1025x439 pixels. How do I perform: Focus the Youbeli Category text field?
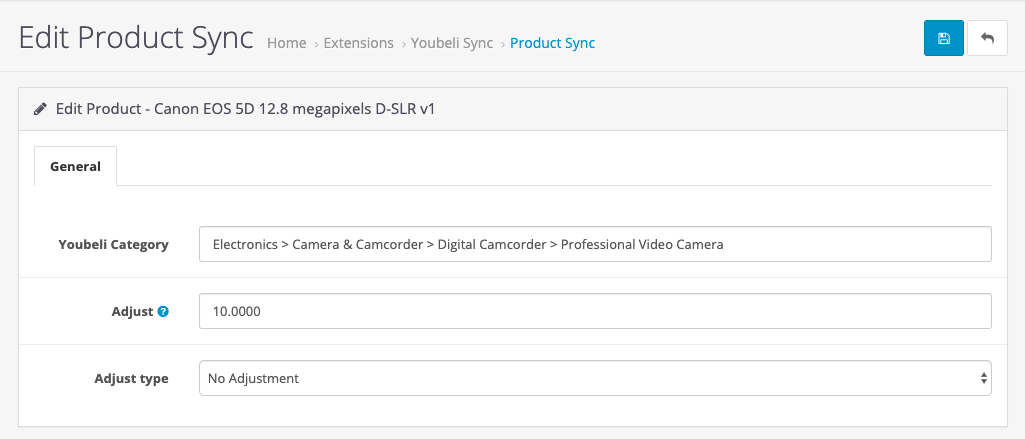(595, 244)
